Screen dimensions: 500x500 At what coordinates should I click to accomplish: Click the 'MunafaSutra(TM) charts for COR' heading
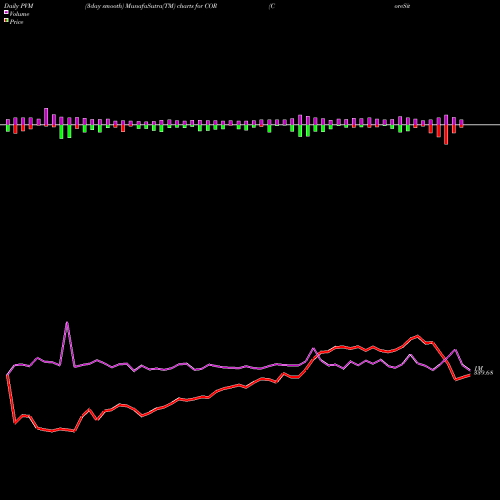pyautogui.click(x=171, y=6)
